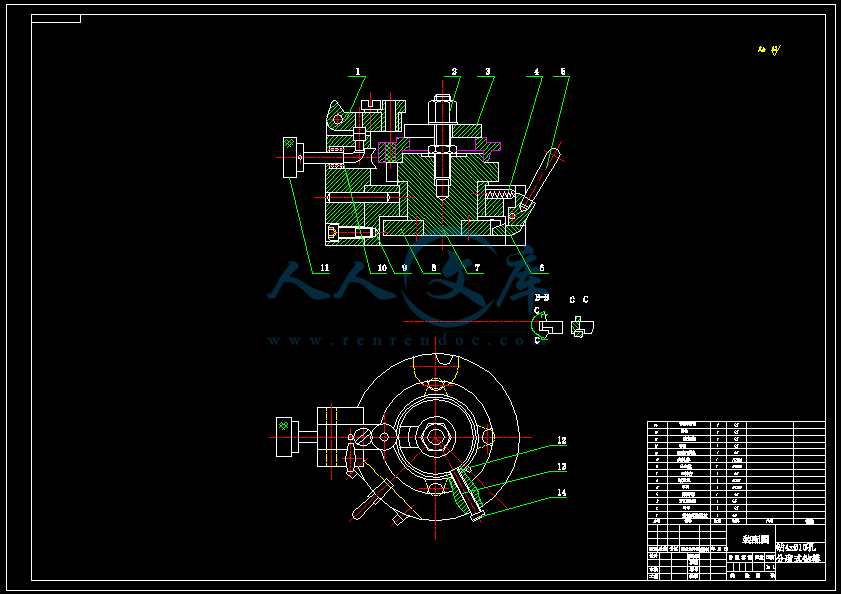Click part number label 1
The width and height of the screenshot is (841, 594).
pyautogui.click(x=358, y=71)
